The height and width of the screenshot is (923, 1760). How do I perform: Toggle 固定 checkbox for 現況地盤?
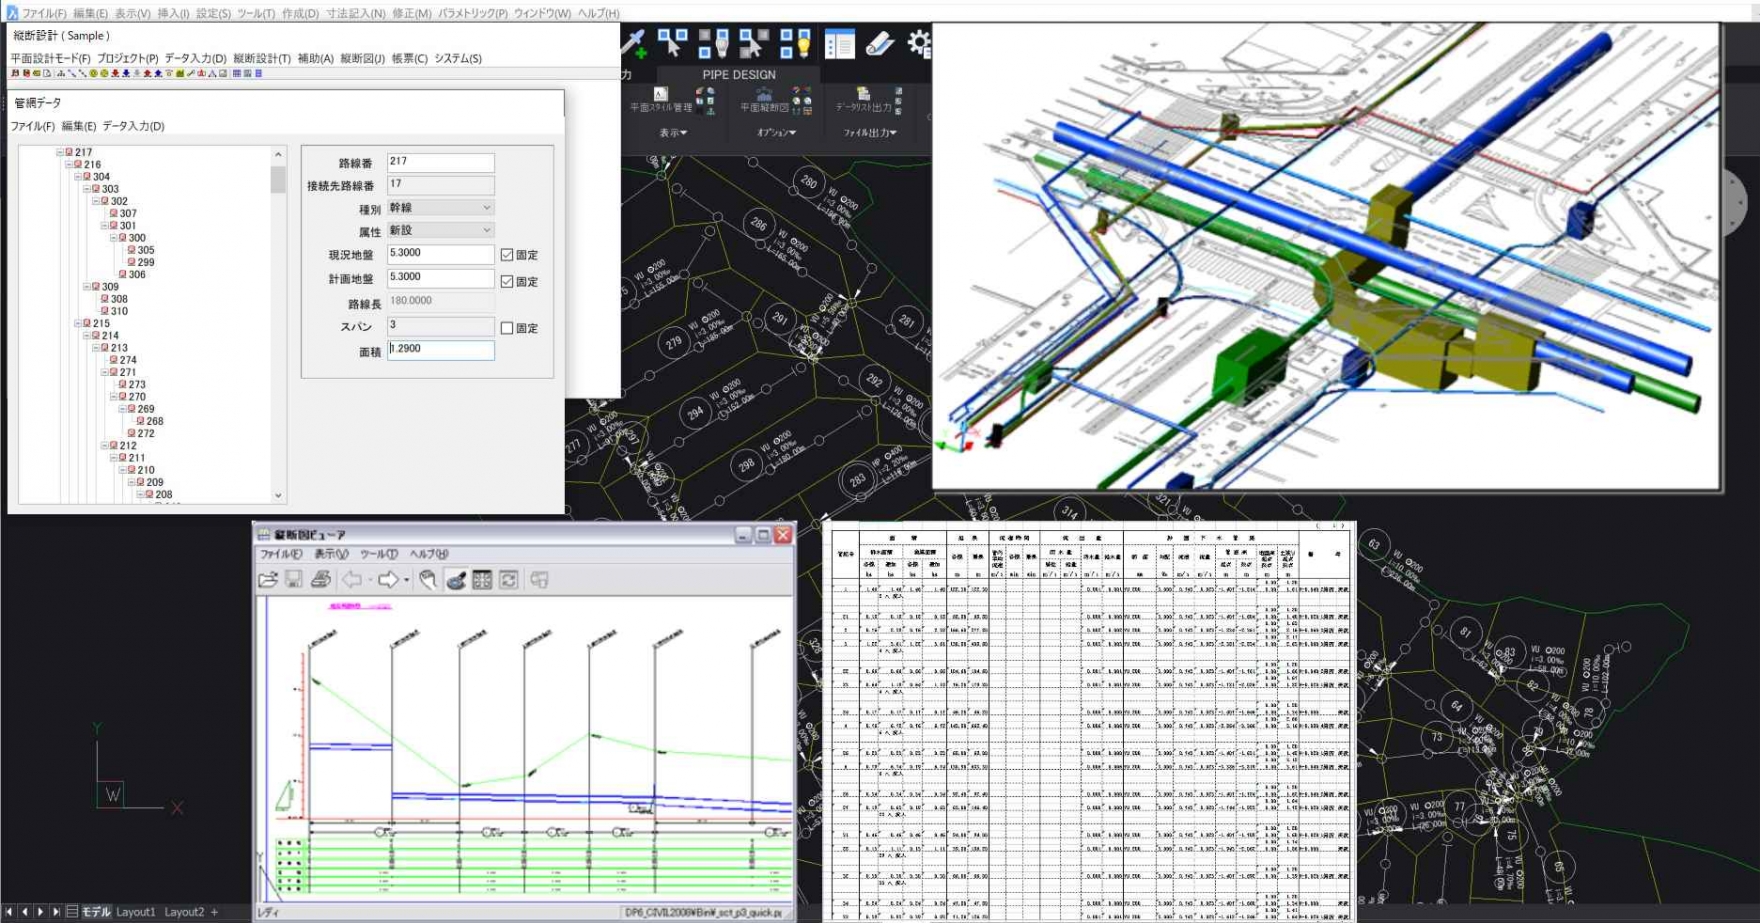pos(507,255)
